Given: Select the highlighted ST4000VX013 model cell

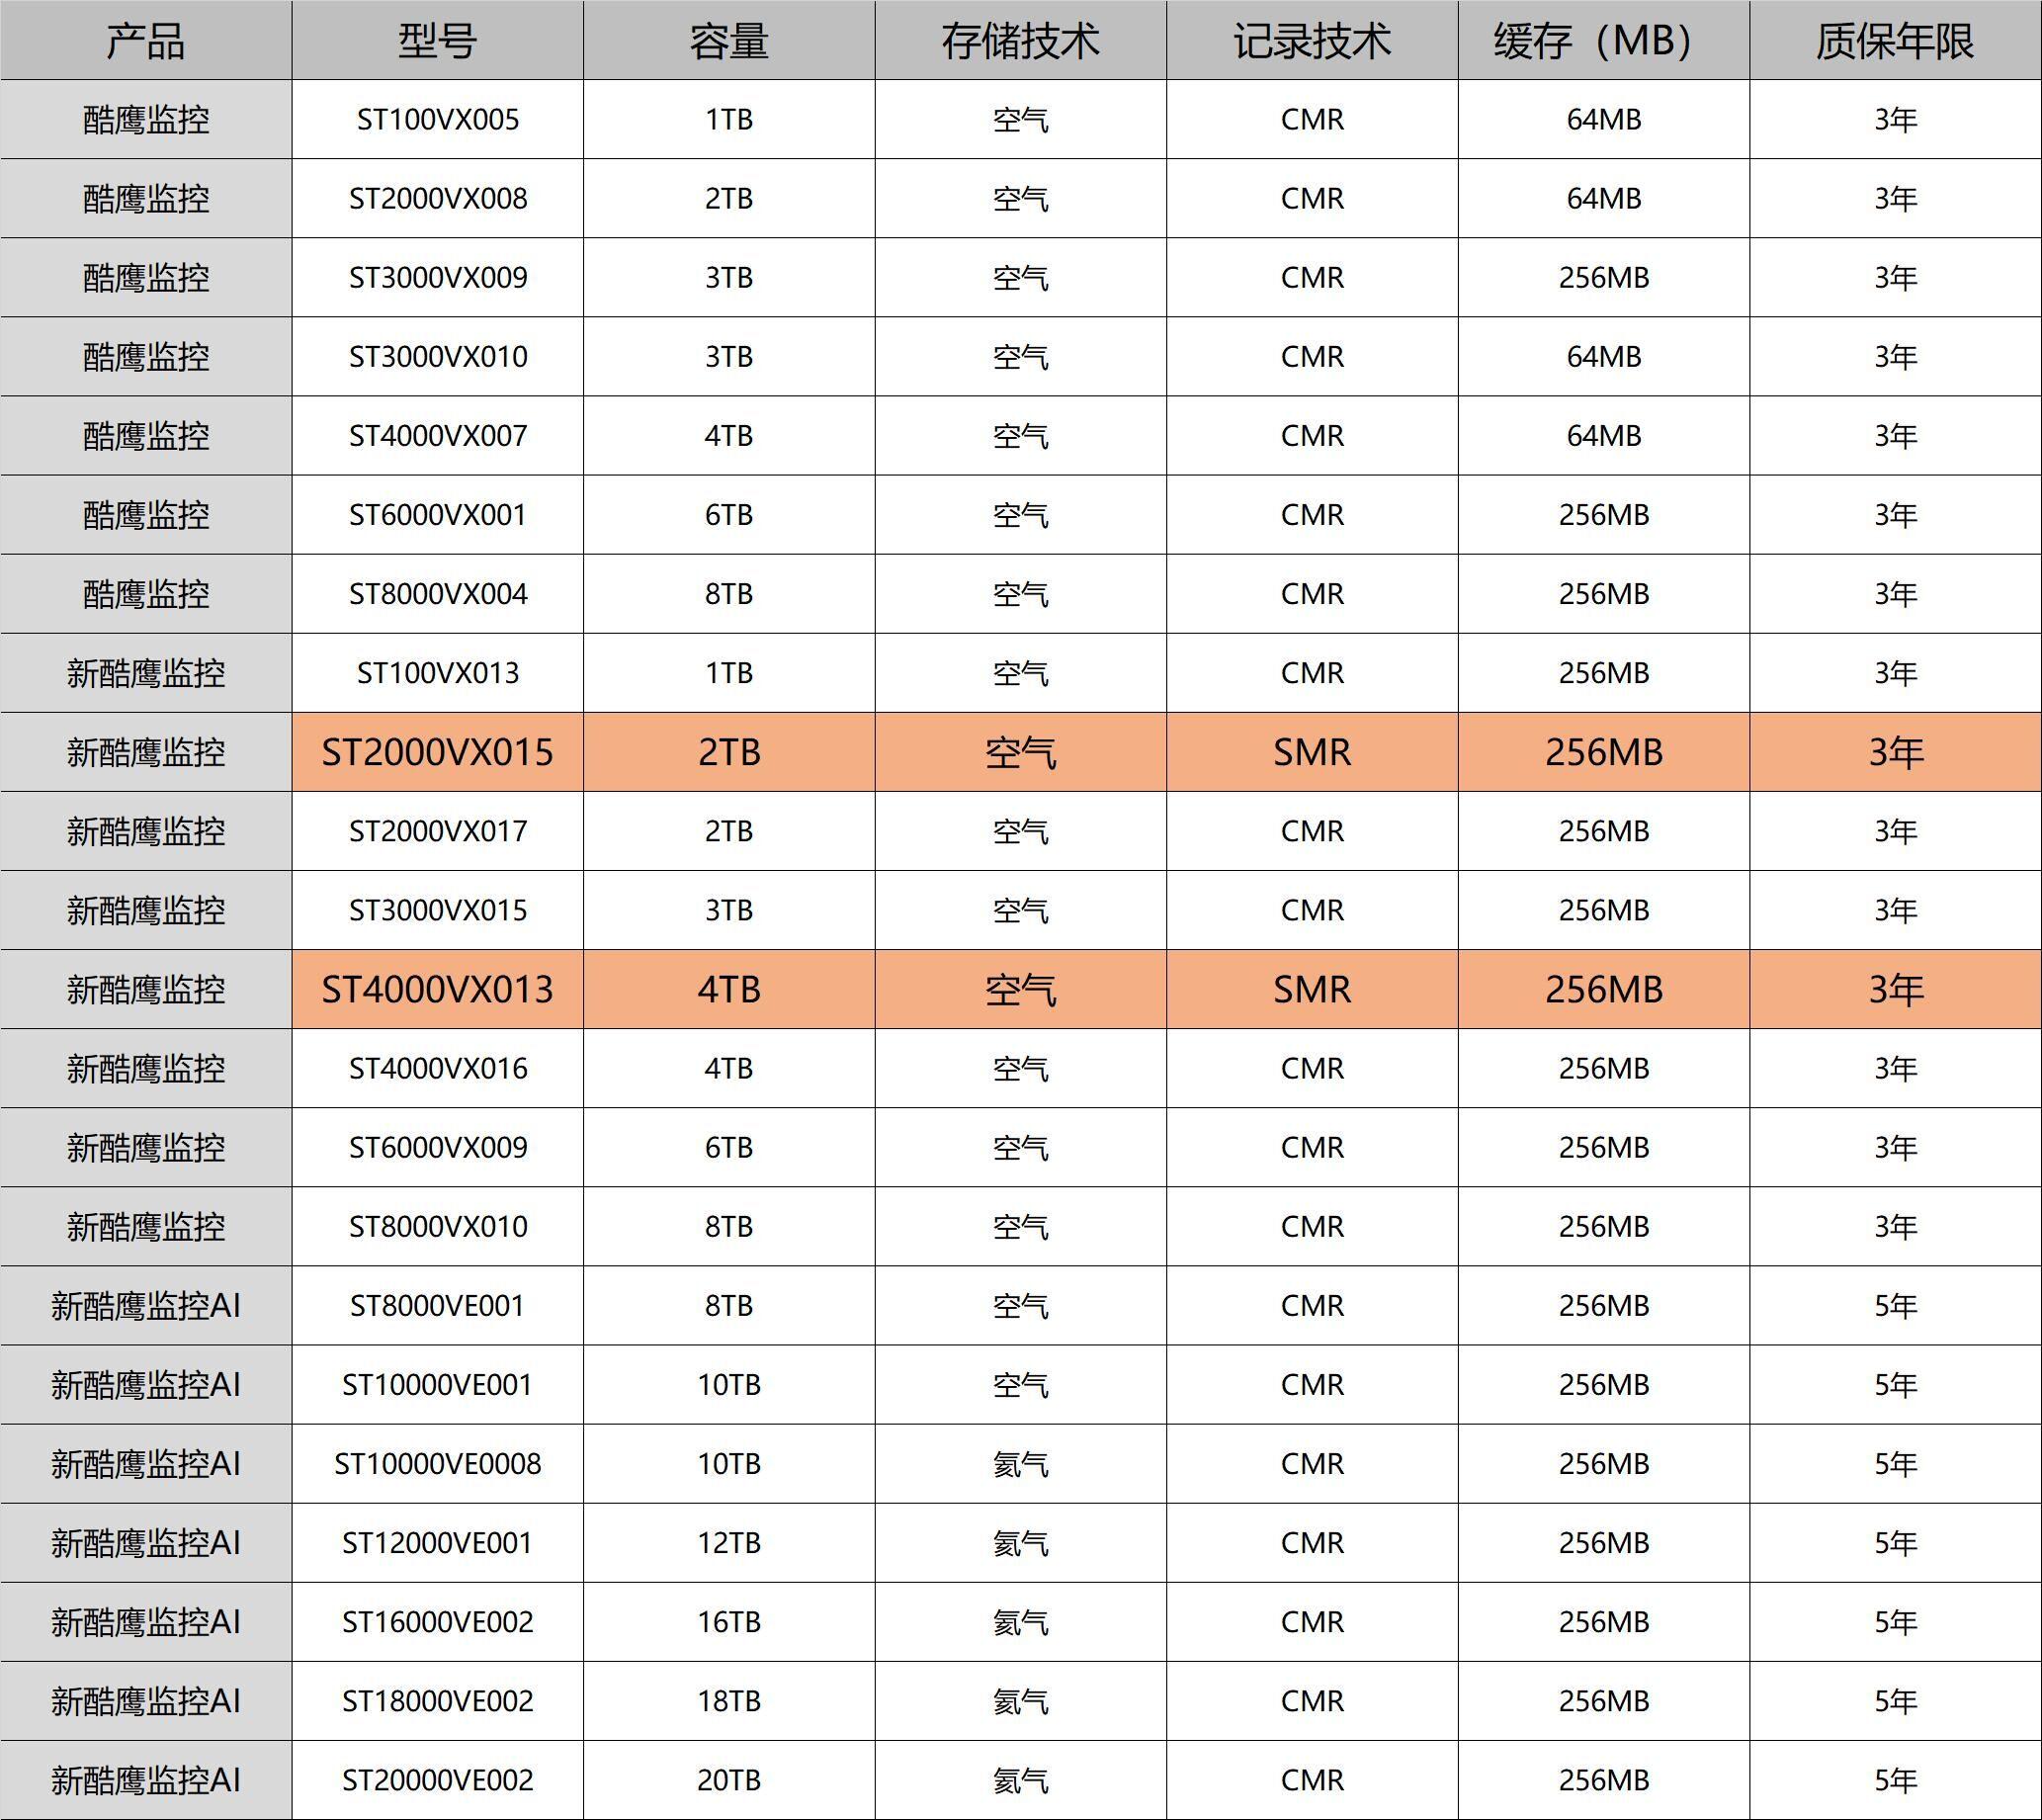Looking at the screenshot, I should 435,988.
